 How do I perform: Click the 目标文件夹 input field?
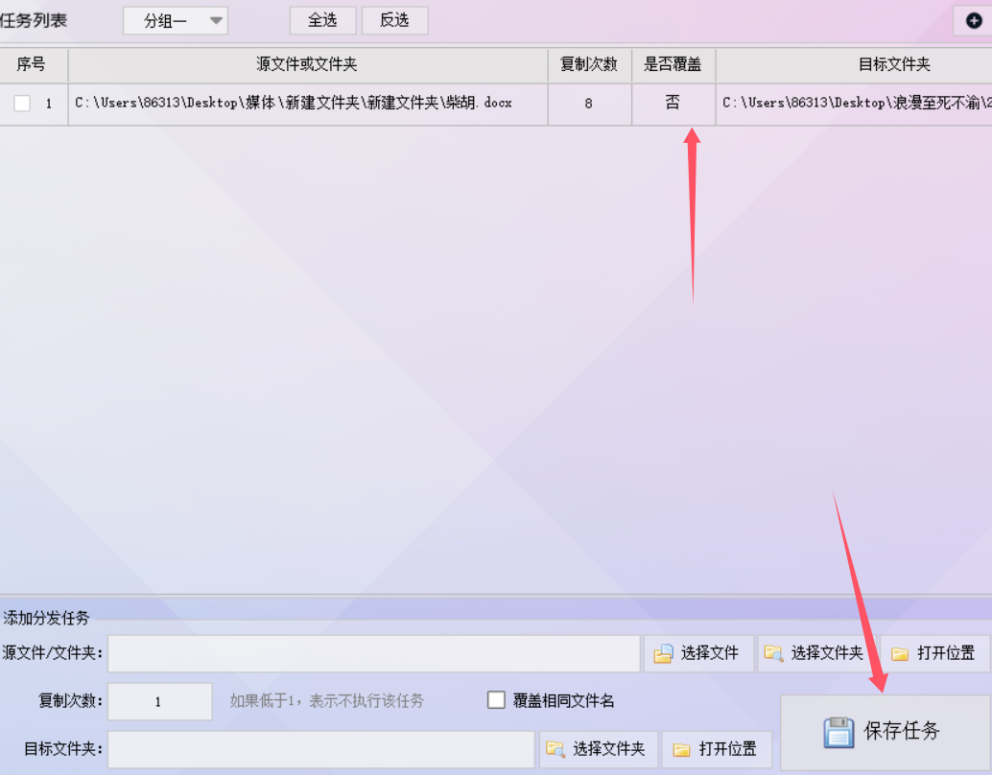tap(321, 749)
